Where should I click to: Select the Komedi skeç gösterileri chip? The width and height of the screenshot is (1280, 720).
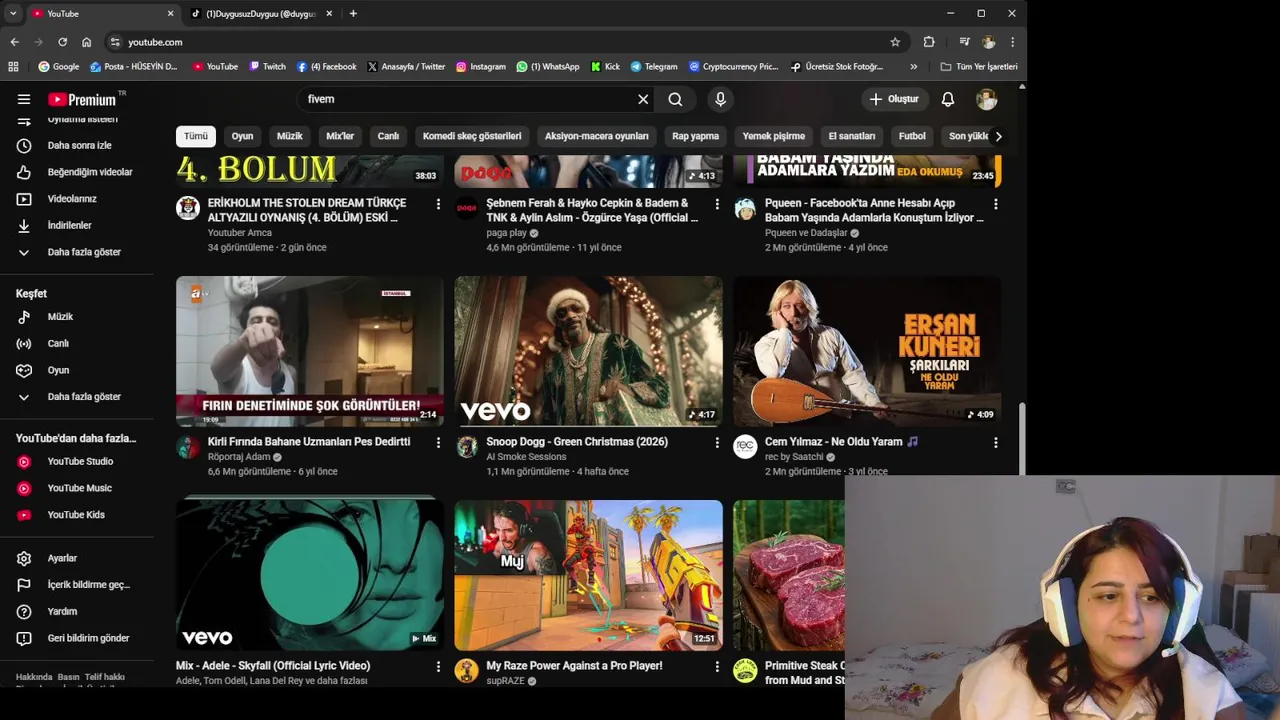click(x=472, y=136)
